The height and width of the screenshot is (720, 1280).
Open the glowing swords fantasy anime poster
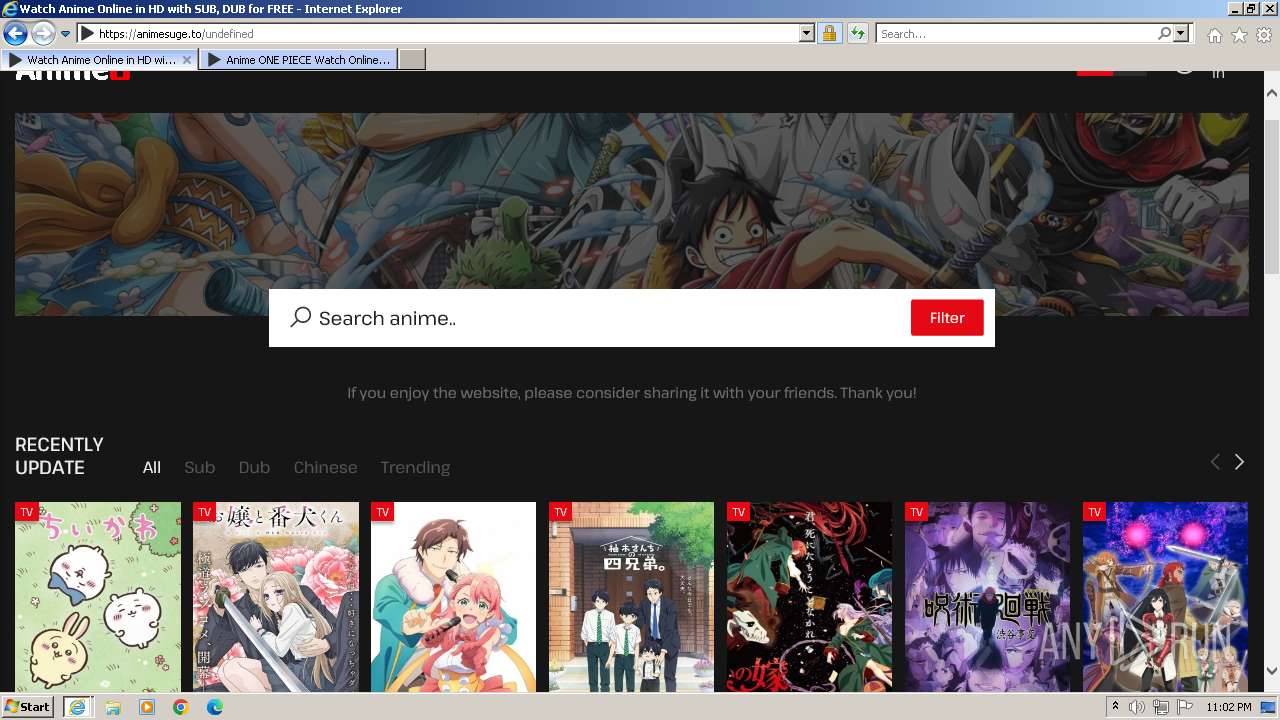coord(1166,597)
